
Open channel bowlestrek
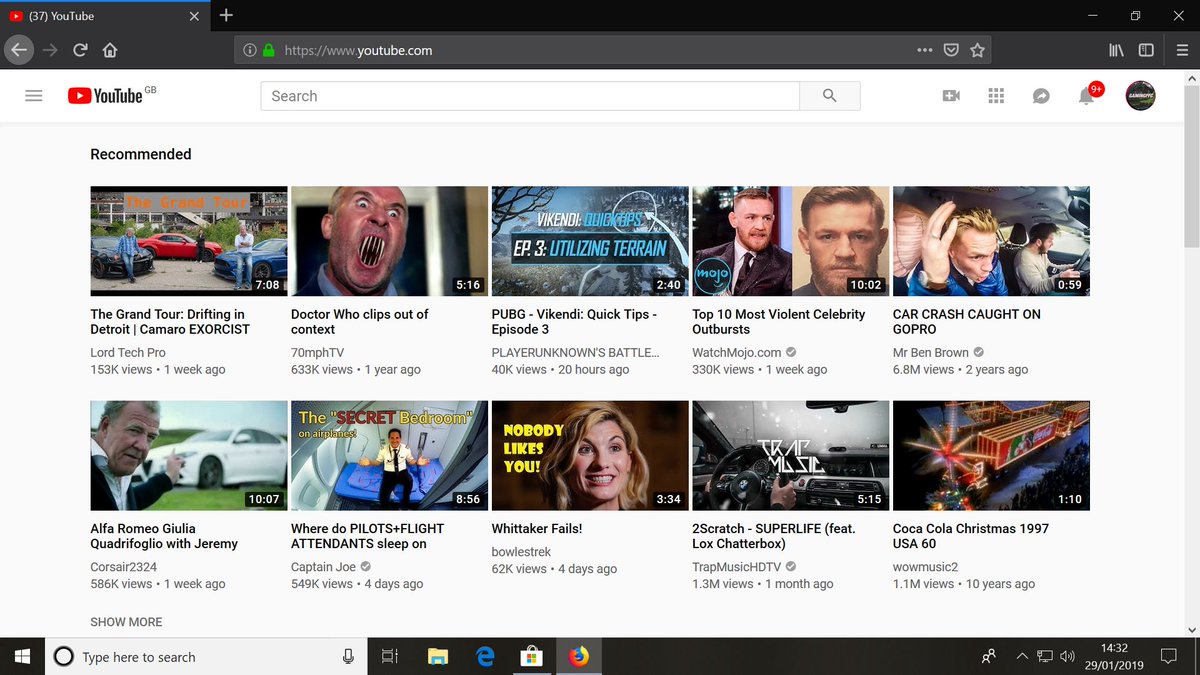[x=521, y=552]
